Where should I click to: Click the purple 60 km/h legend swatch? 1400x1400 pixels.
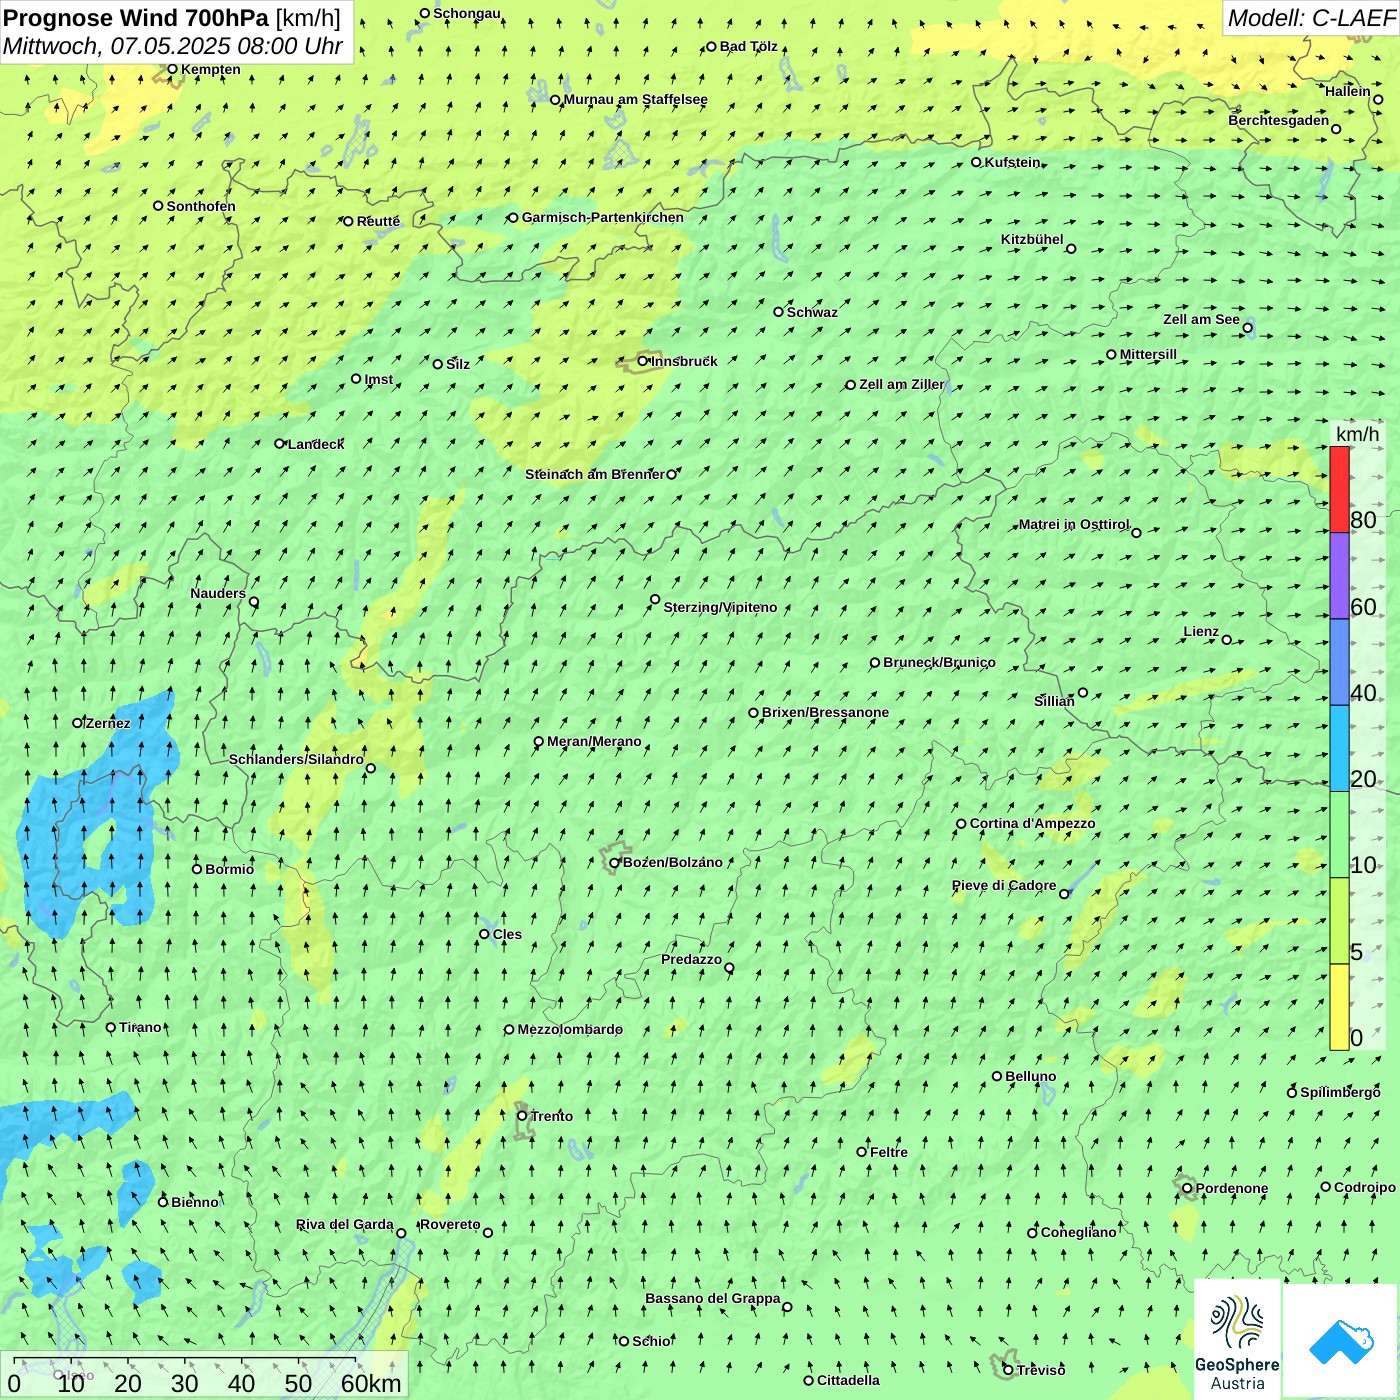pos(1339,576)
